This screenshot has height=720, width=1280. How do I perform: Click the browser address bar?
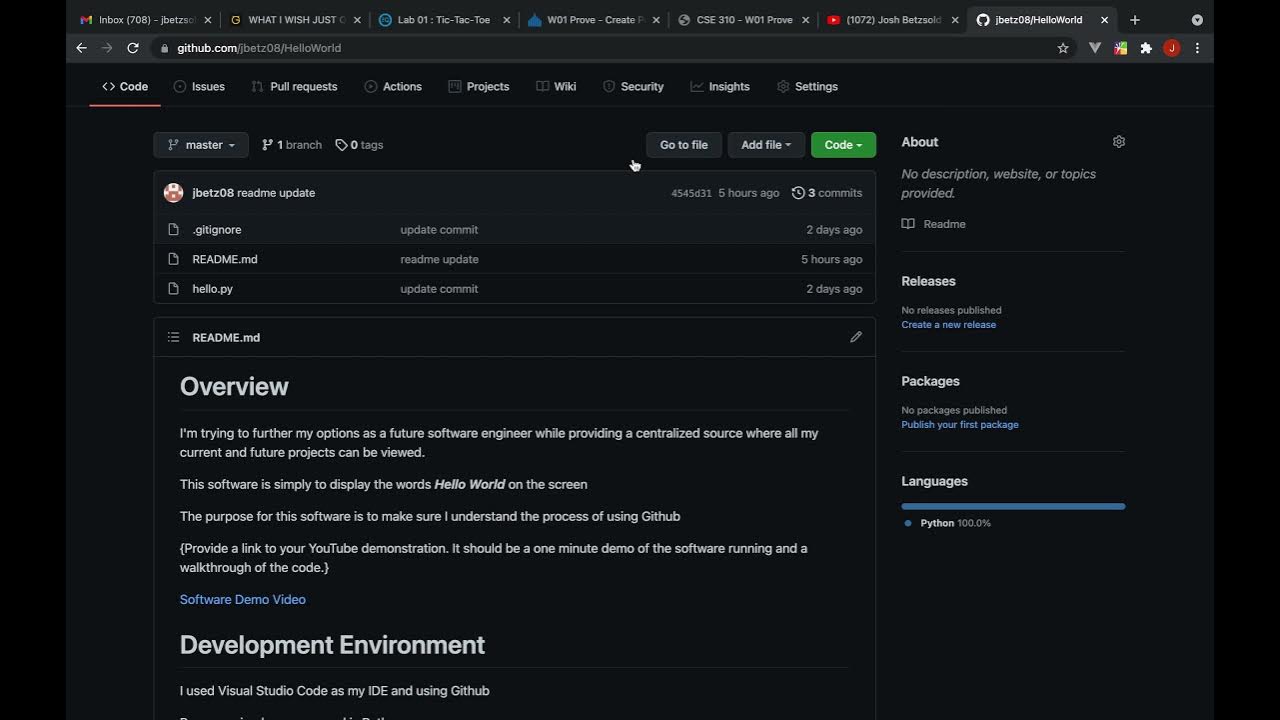click(600, 48)
